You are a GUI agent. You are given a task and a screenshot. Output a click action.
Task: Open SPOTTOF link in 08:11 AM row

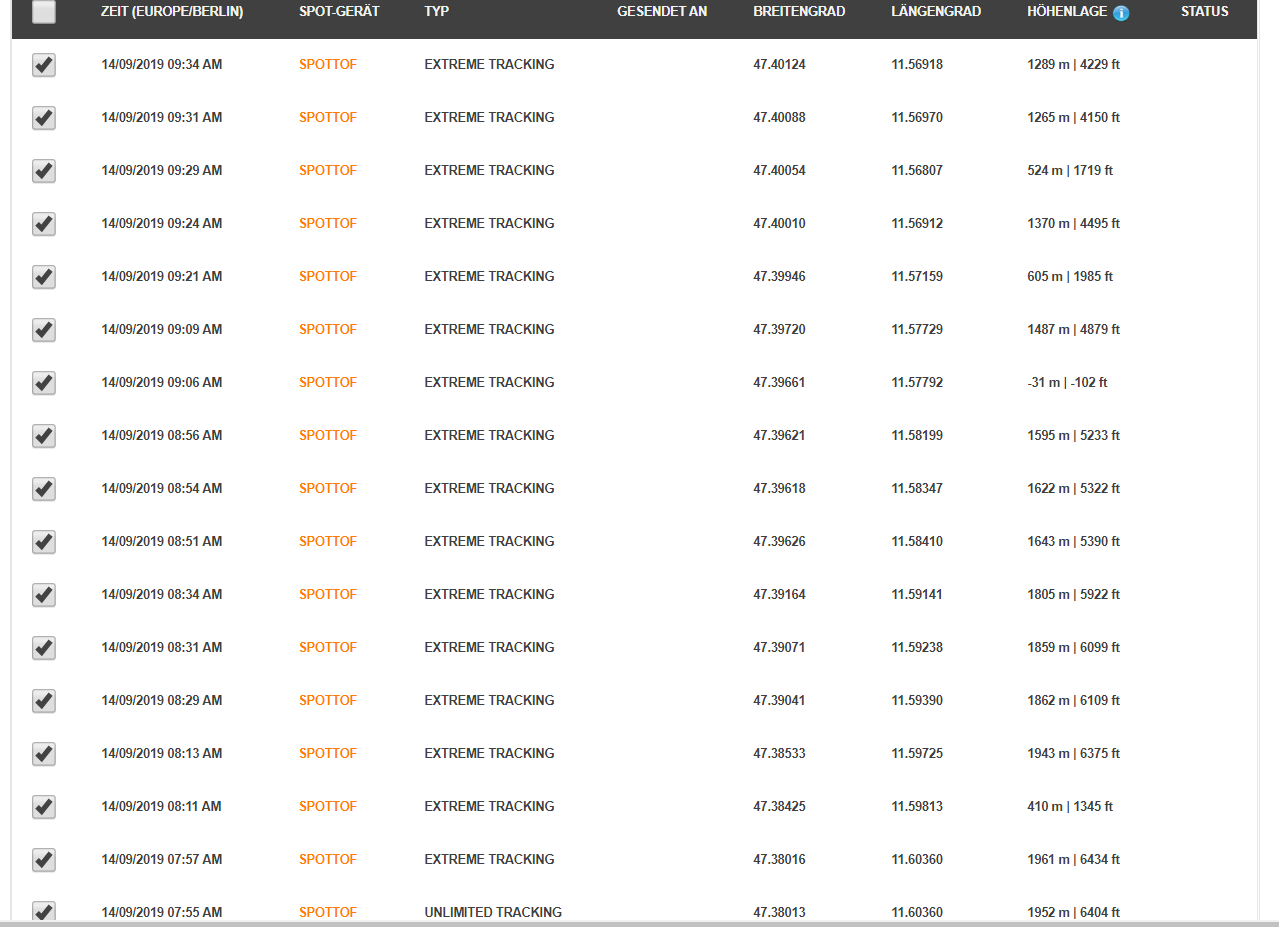pyautogui.click(x=328, y=807)
